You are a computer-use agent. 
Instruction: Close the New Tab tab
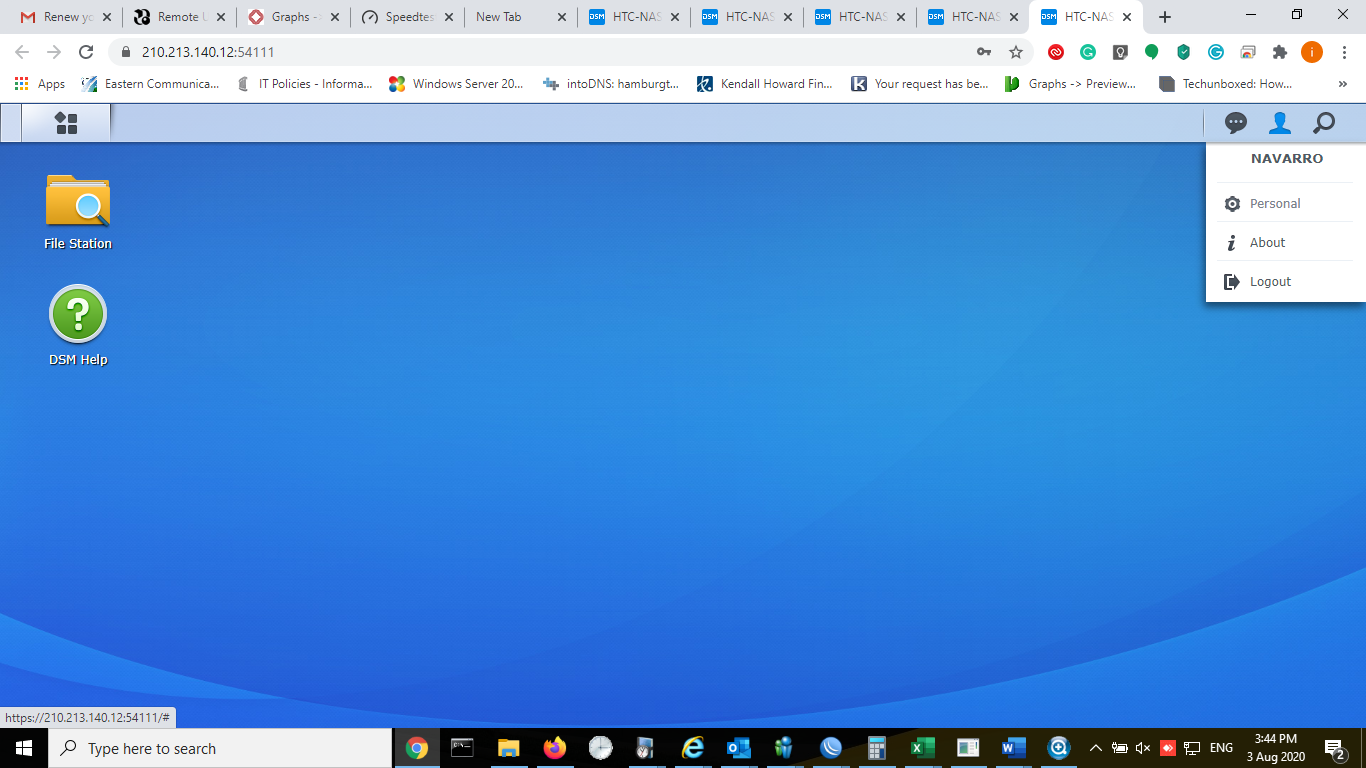(561, 17)
